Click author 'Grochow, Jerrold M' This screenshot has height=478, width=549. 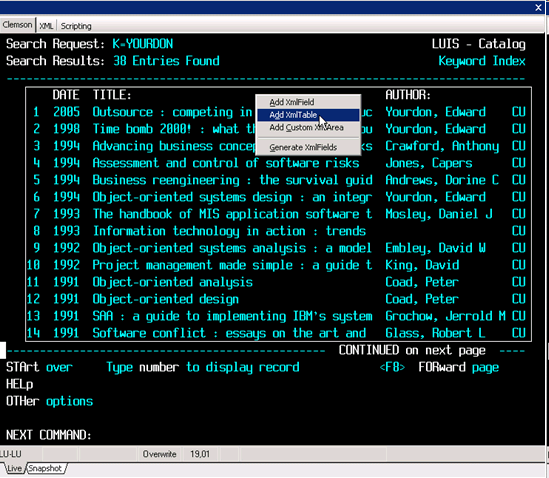tap(445, 316)
